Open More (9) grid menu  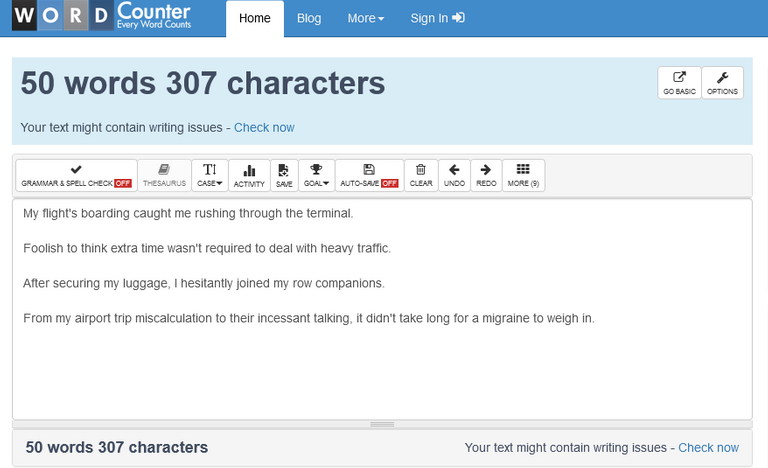coord(524,175)
